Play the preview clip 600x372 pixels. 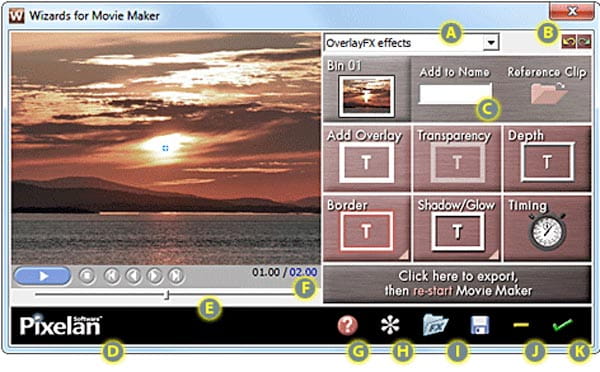point(42,276)
